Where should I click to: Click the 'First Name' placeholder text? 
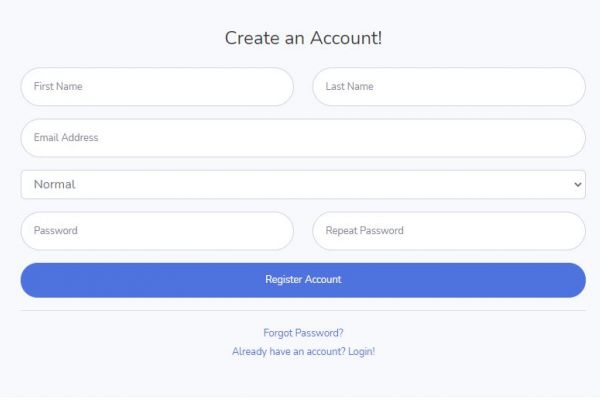[58, 87]
